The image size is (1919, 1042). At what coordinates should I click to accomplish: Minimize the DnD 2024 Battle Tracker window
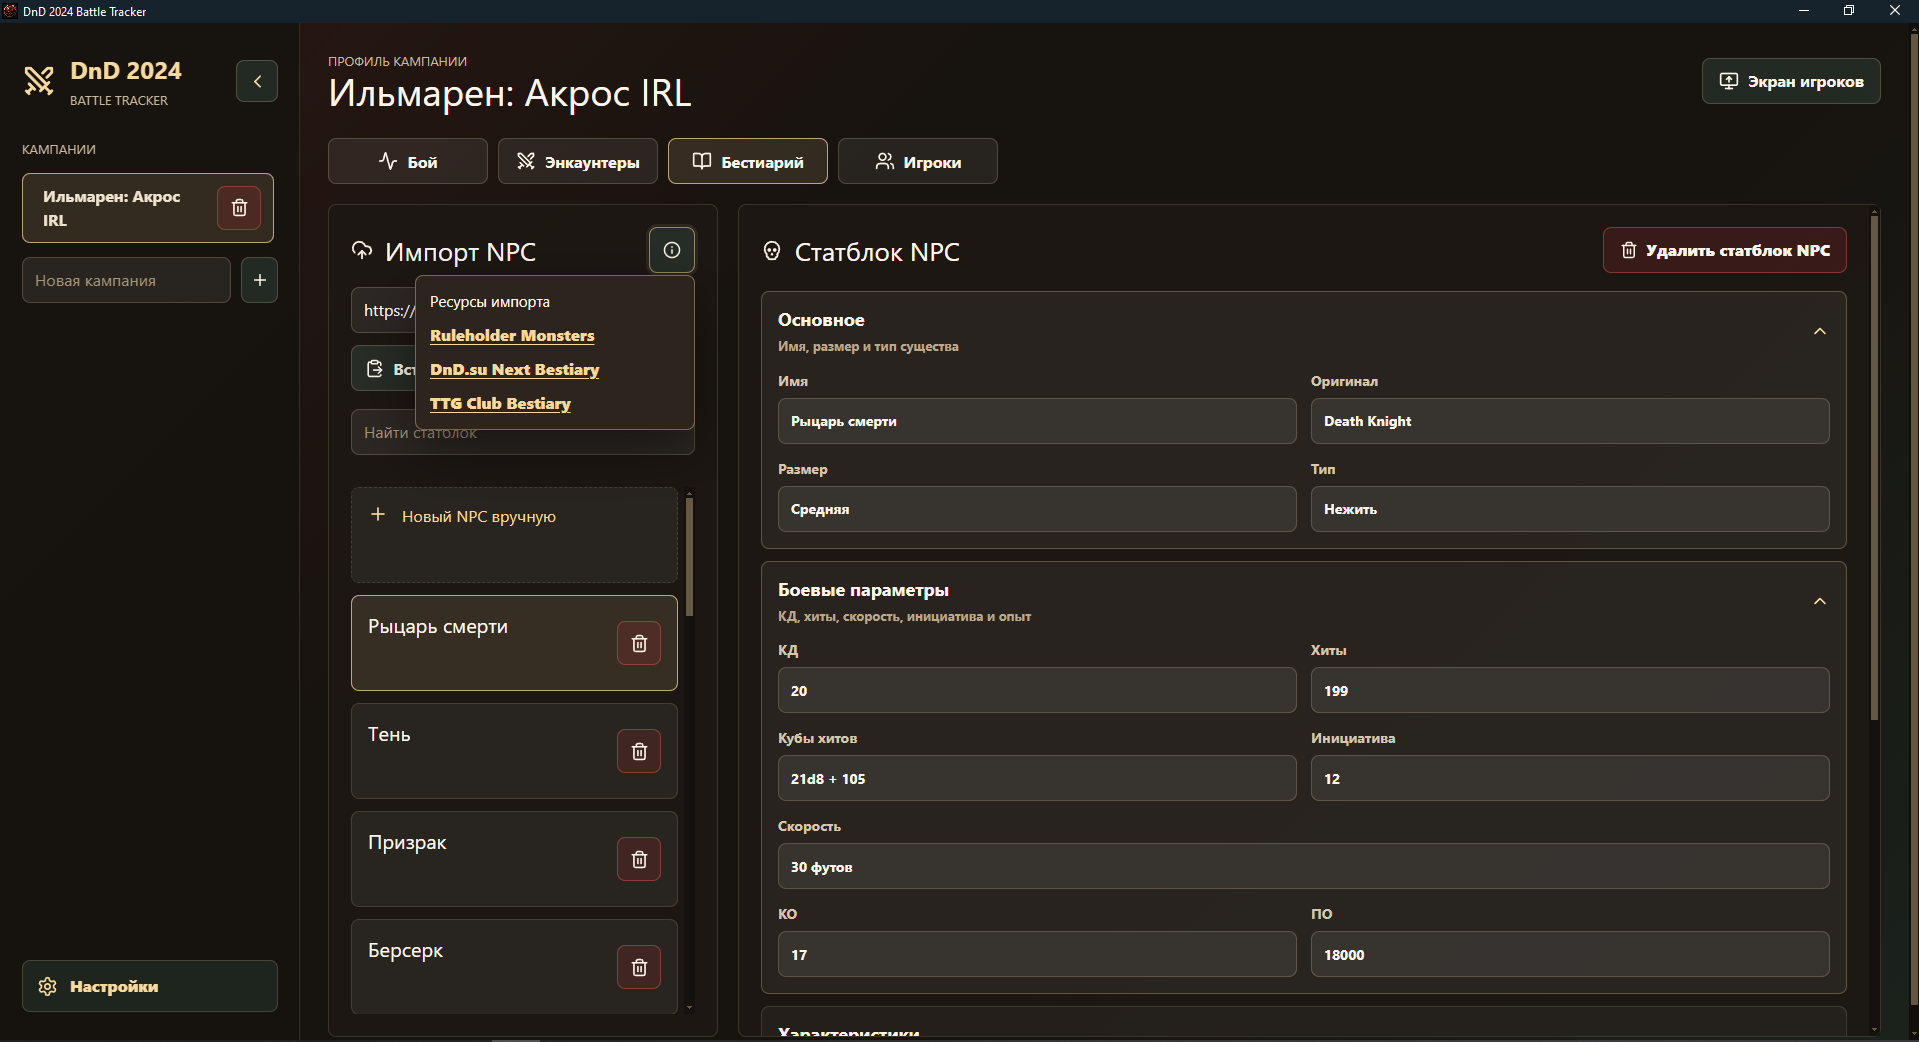[x=1804, y=11]
